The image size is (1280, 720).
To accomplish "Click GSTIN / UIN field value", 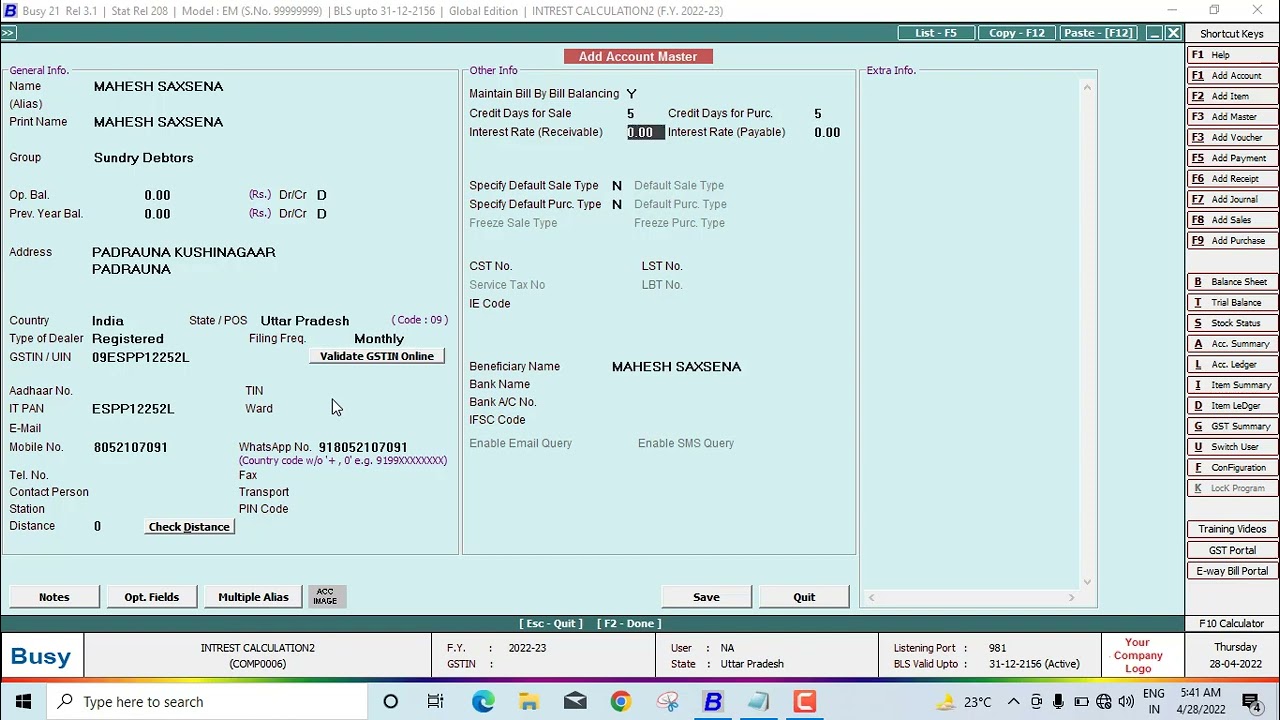I will coord(140,357).
